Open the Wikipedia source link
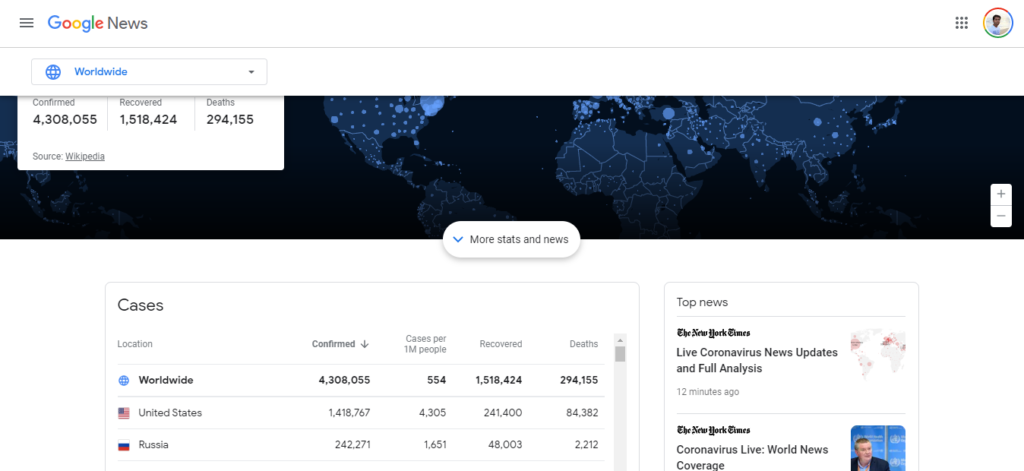Viewport: 1024px width, 471px height. pos(85,157)
